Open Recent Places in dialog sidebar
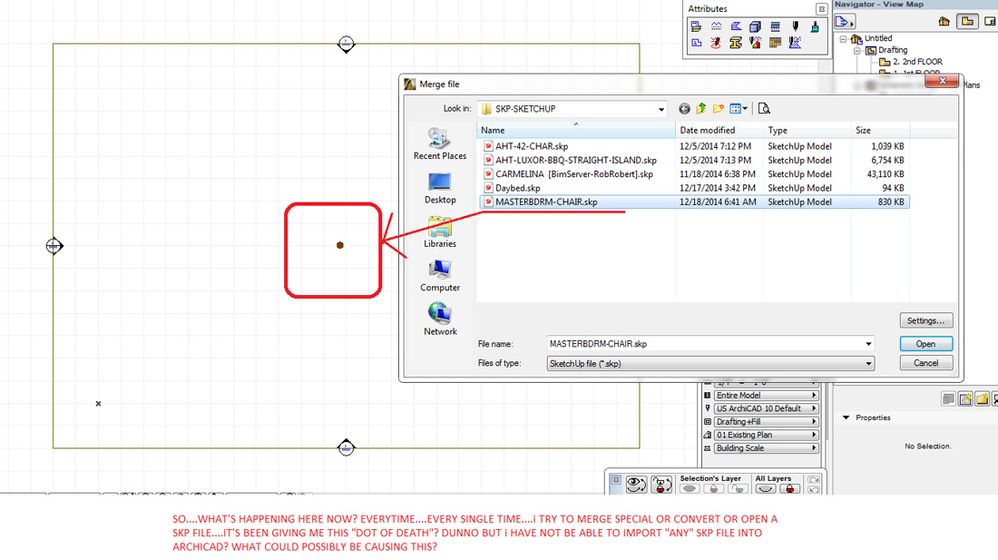The height and width of the screenshot is (560, 998). (x=440, y=144)
